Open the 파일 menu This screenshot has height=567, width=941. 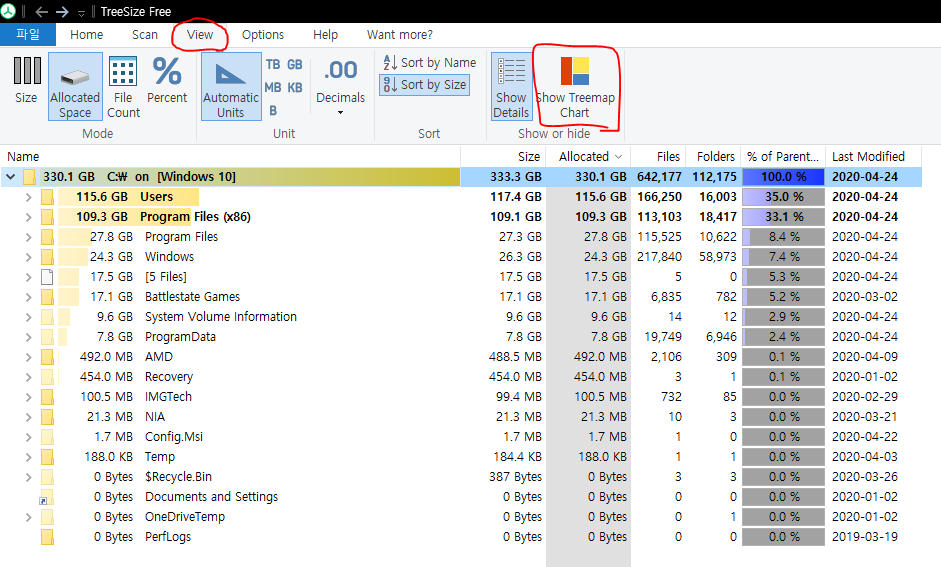[x=28, y=35]
